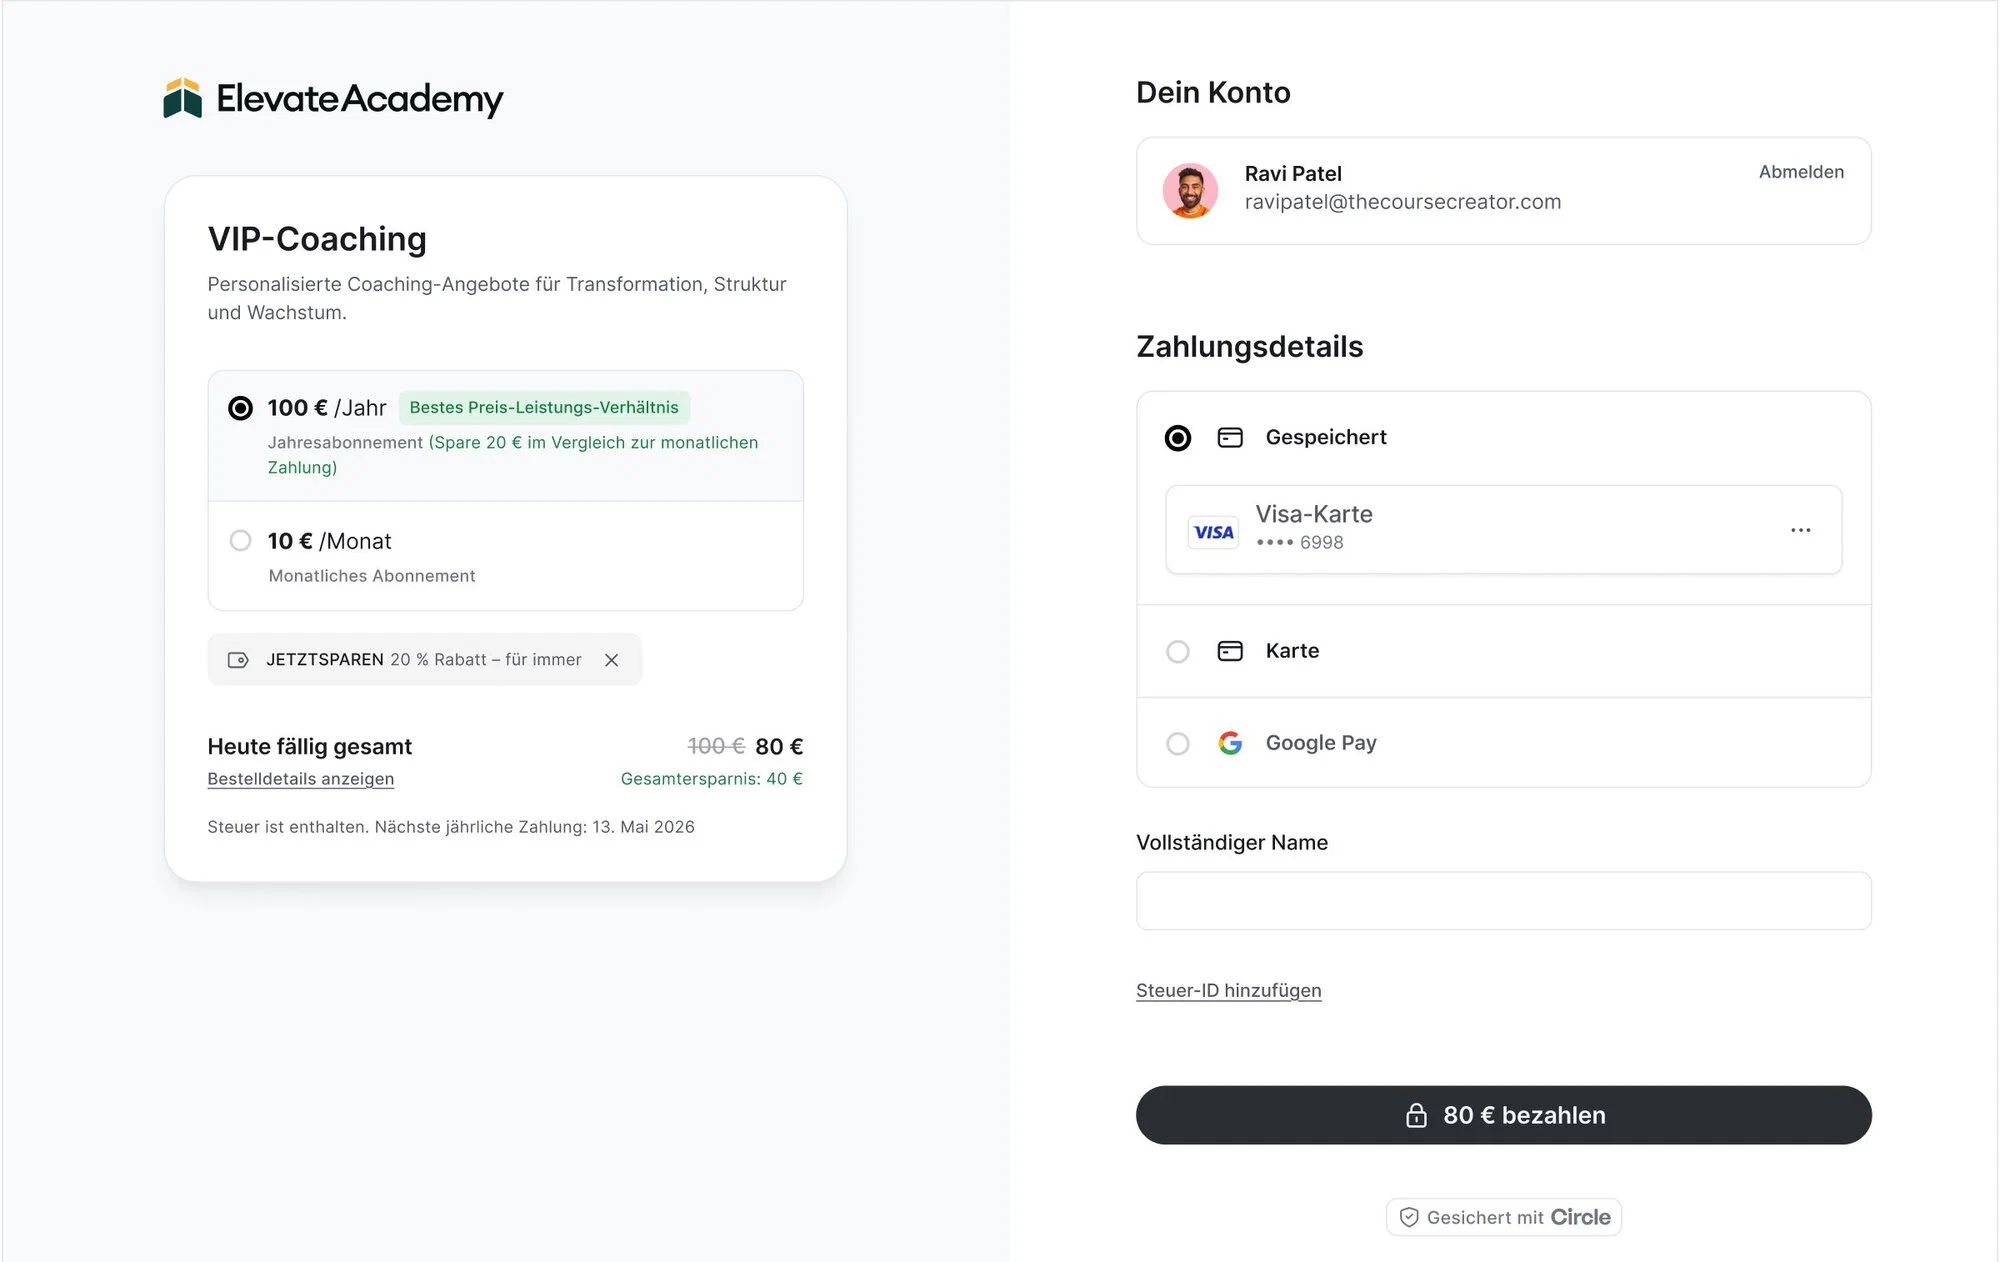Click Ravi Patel's profile avatar
Image resolution: width=2000 pixels, height=1262 pixels.
[x=1190, y=190]
